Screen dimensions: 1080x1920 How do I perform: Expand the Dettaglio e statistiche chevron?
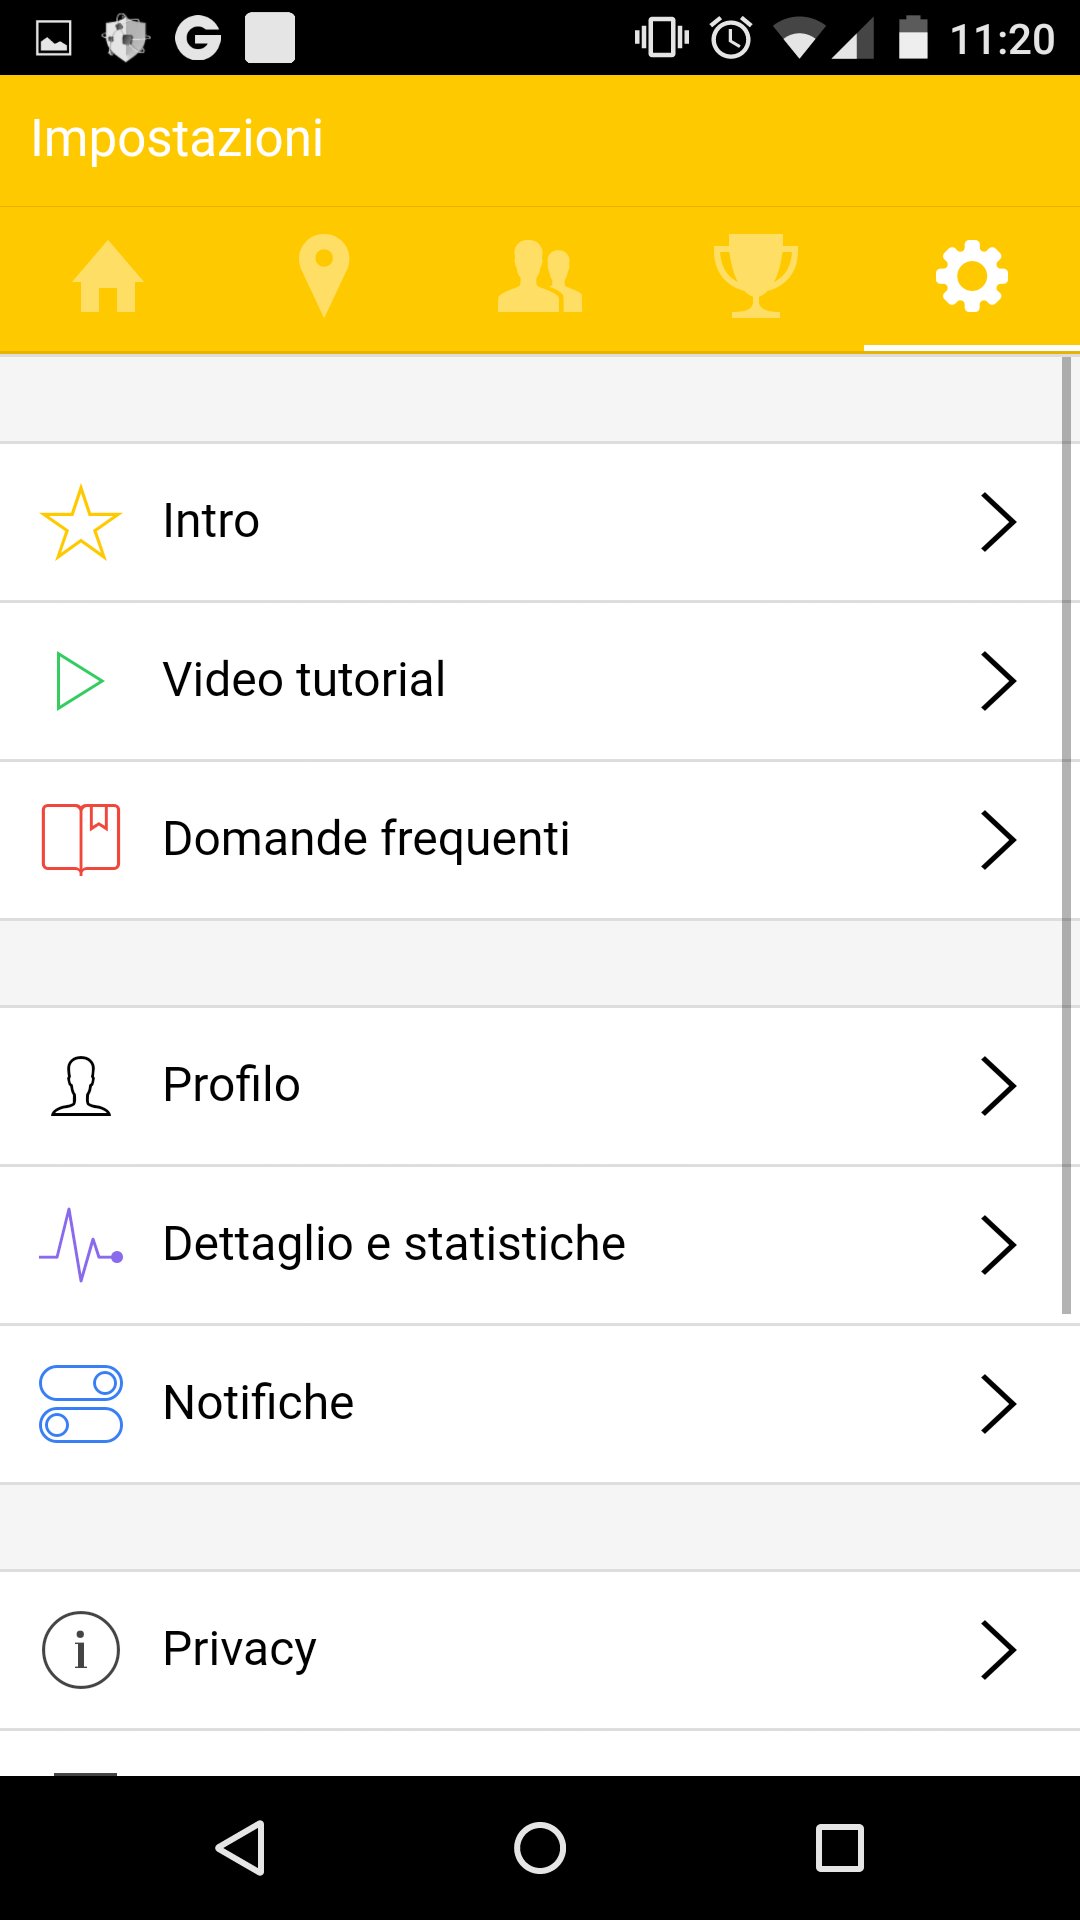[998, 1245]
